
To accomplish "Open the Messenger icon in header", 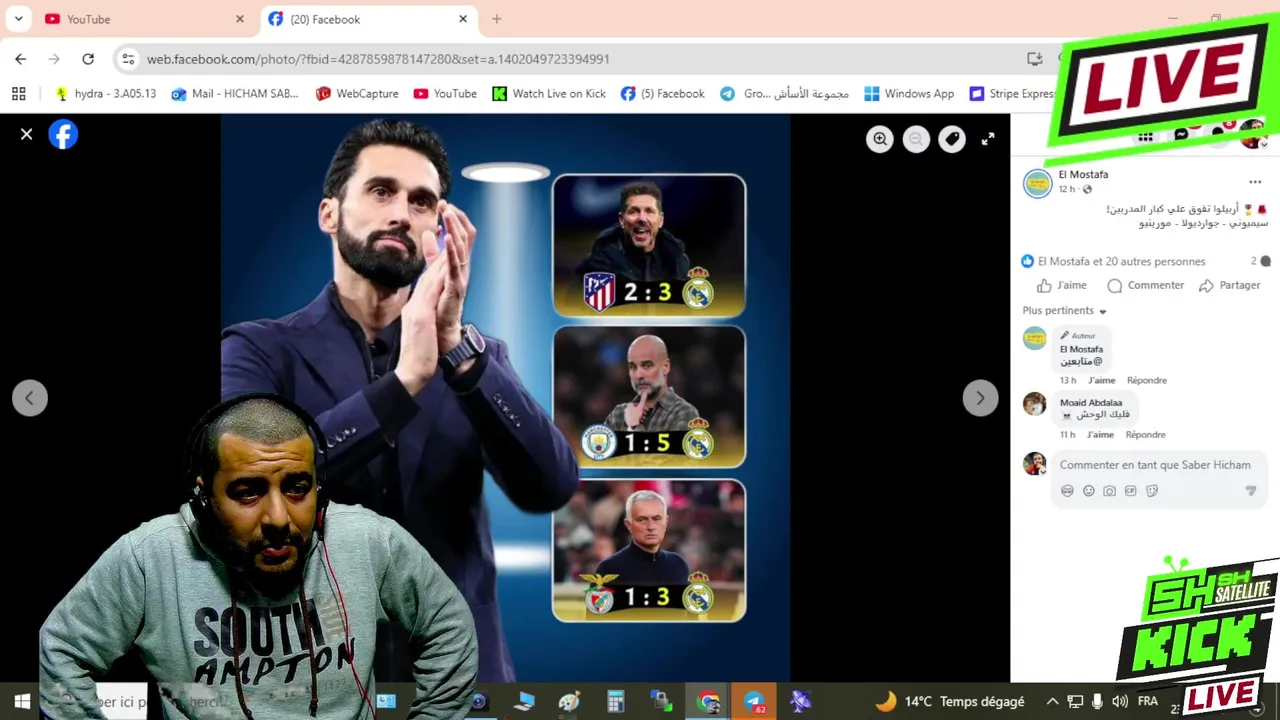I will [x=1181, y=135].
